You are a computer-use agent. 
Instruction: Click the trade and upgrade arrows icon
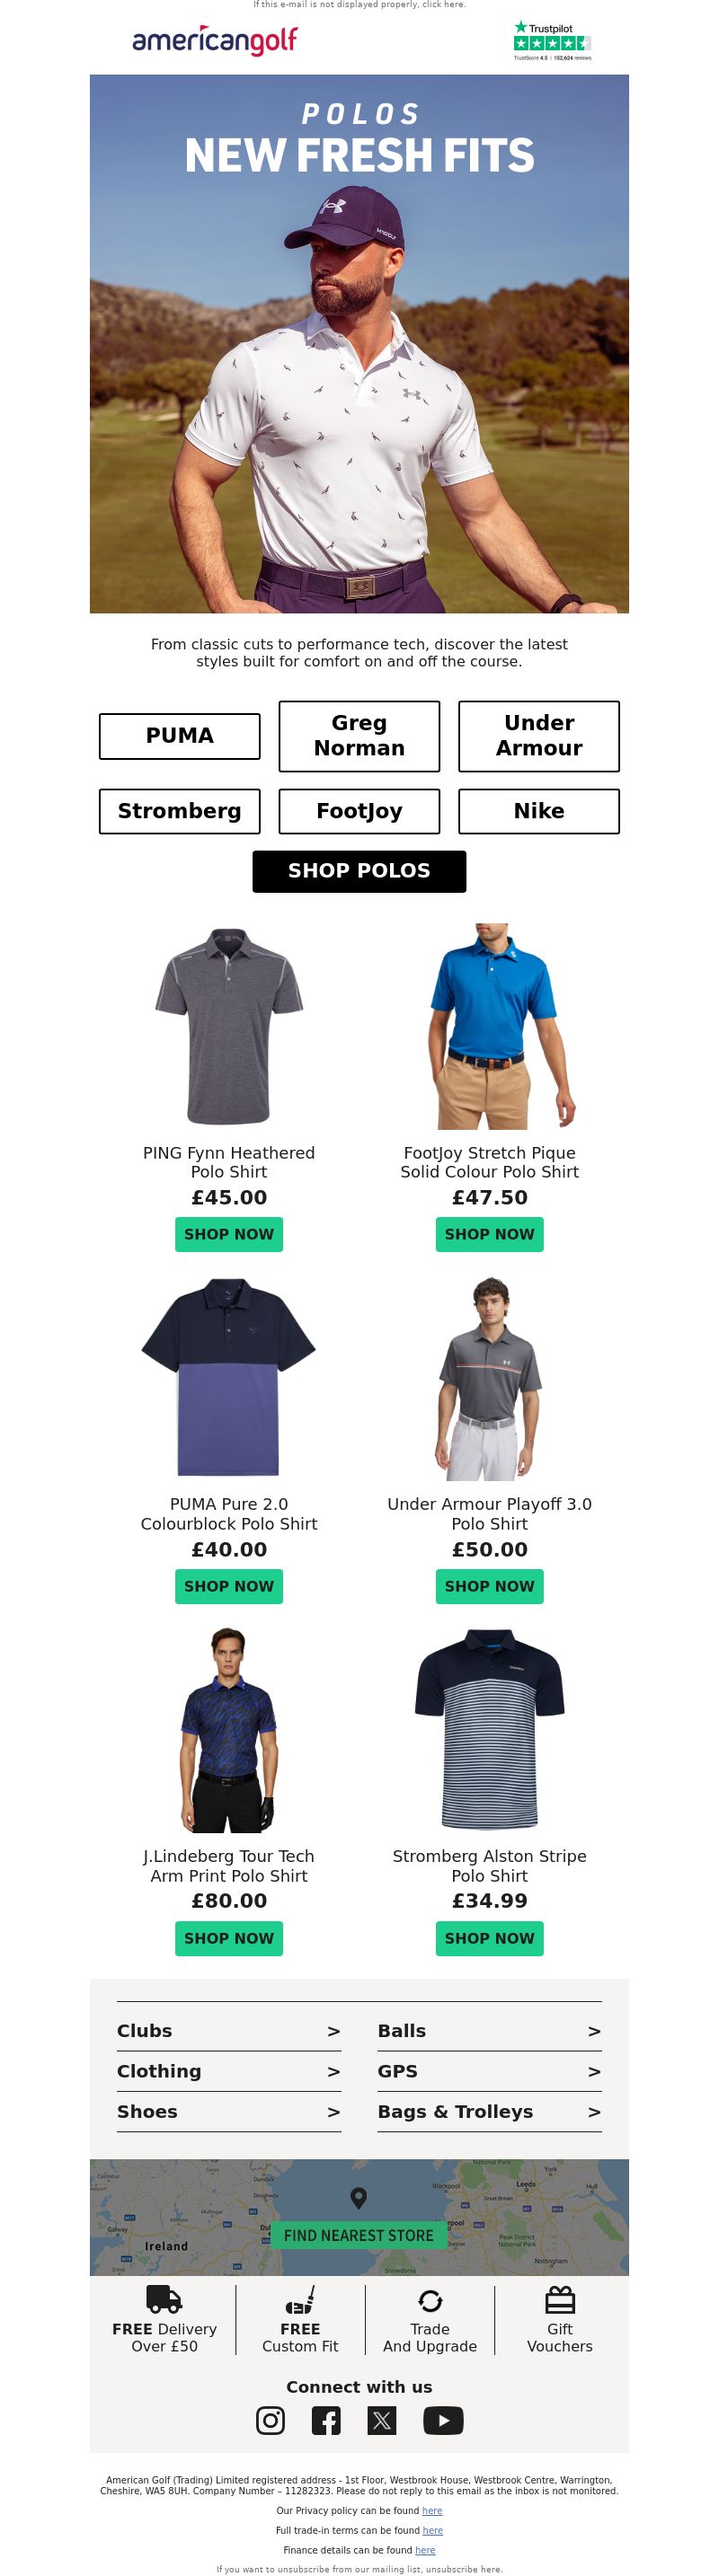[x=430, y=2301]
